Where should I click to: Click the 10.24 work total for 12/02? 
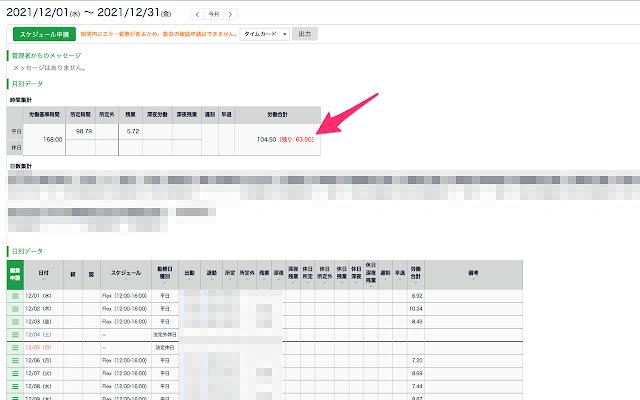tap(416, 309)
